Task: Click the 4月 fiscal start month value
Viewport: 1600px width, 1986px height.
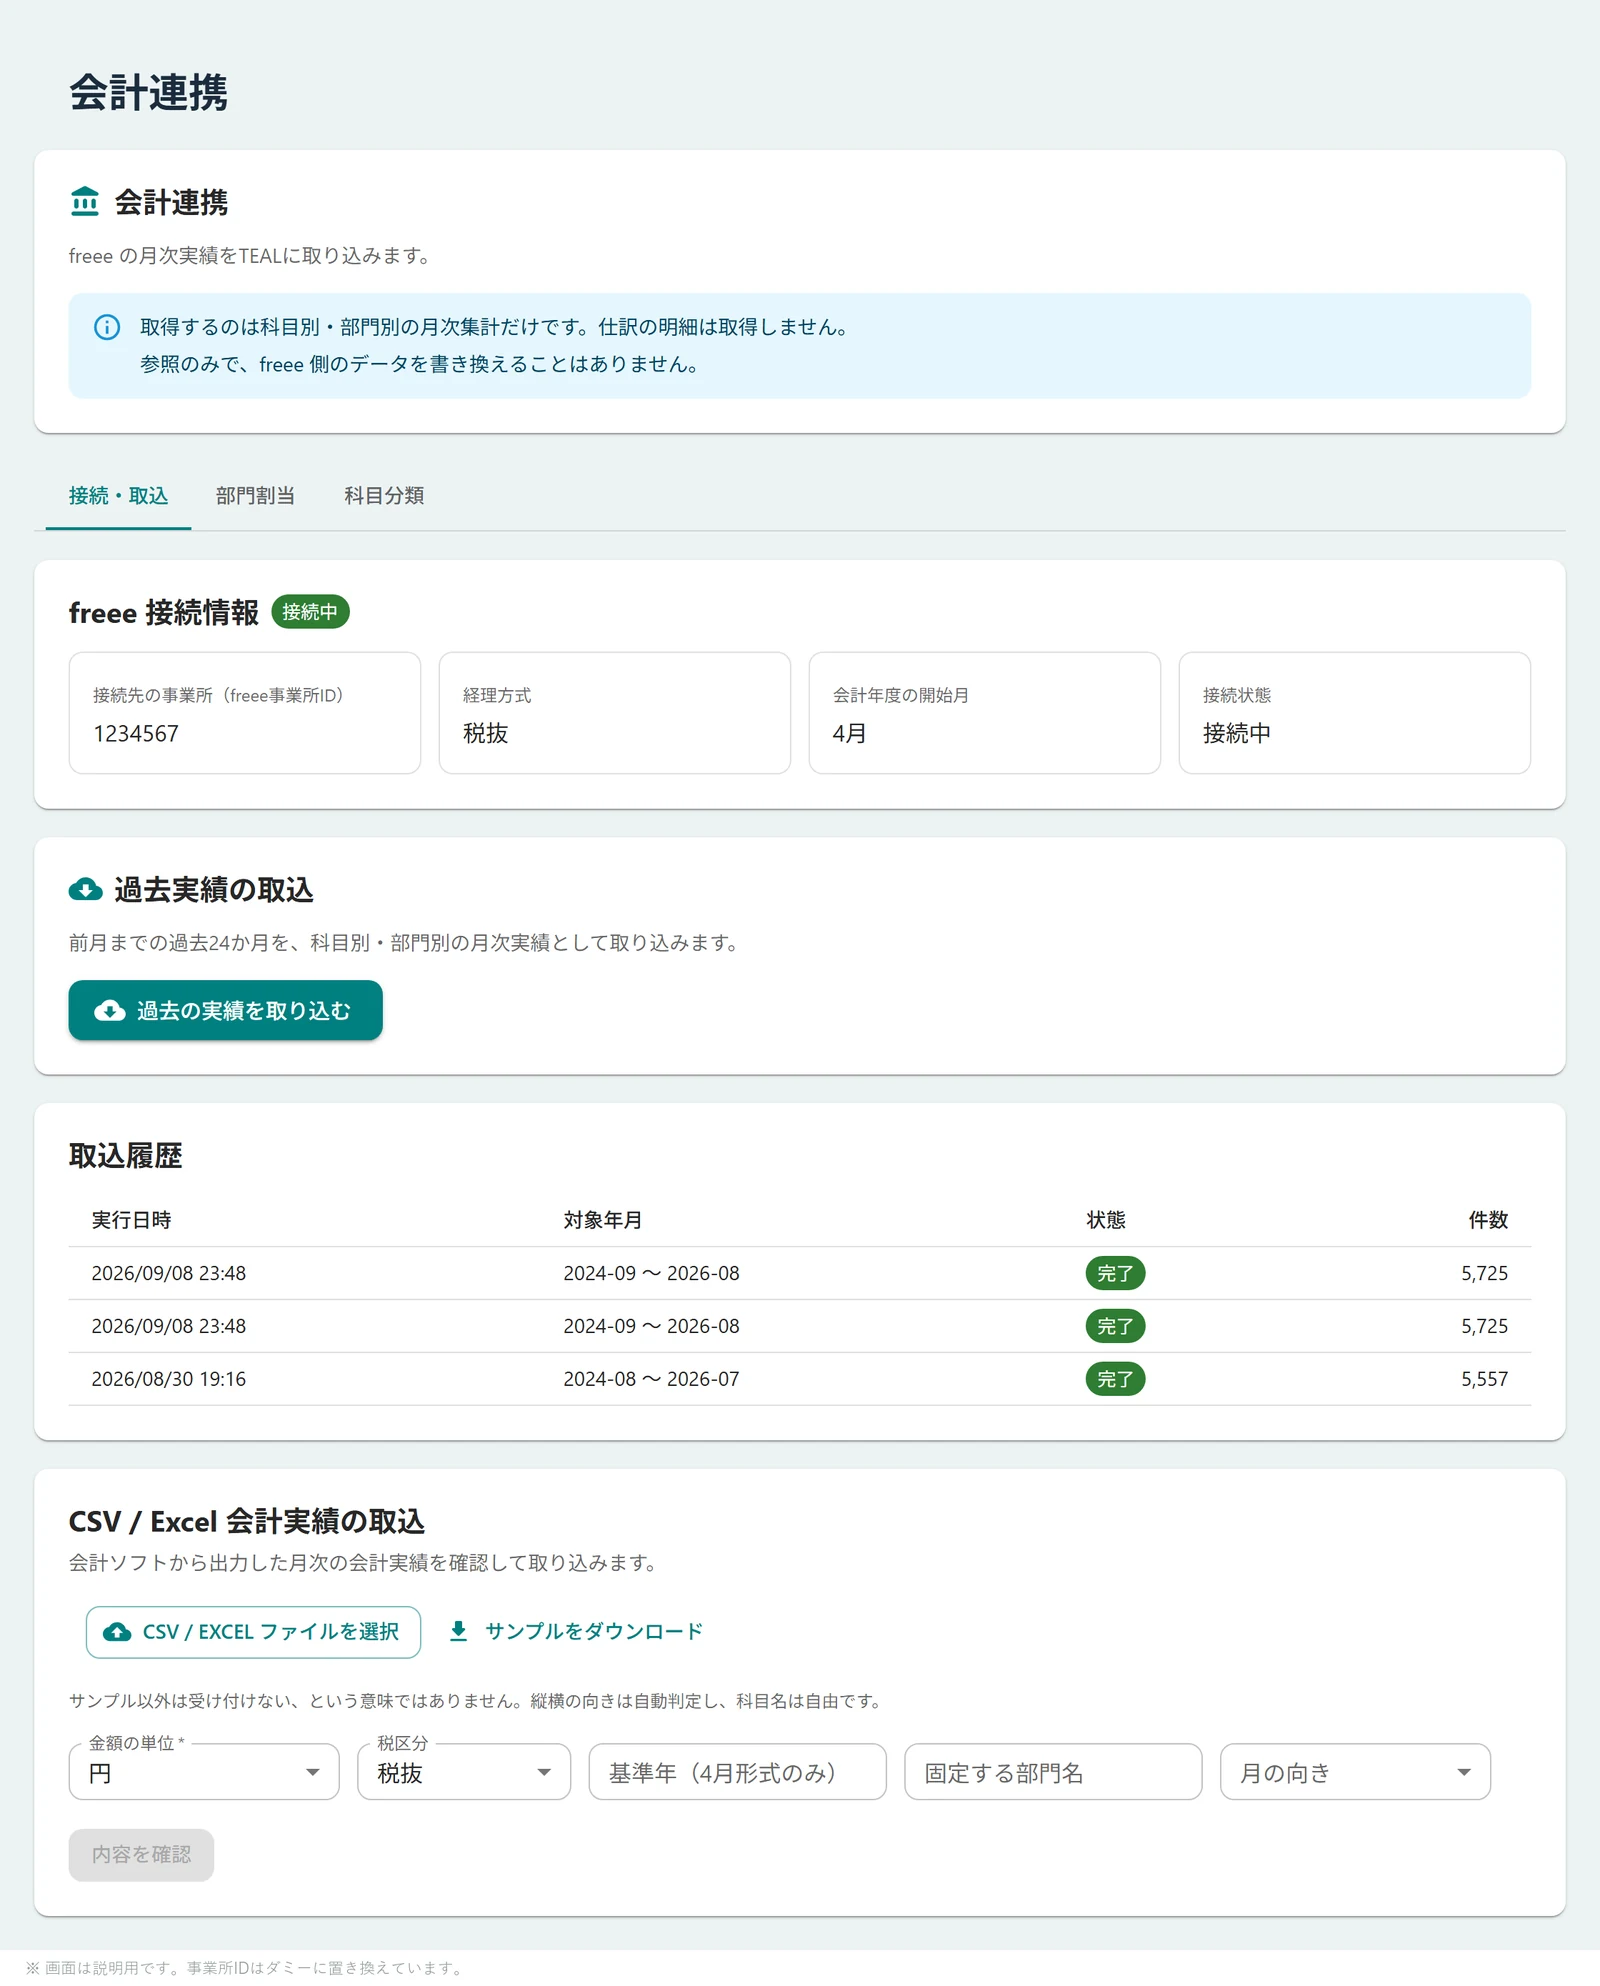Action: pos(849,734)
